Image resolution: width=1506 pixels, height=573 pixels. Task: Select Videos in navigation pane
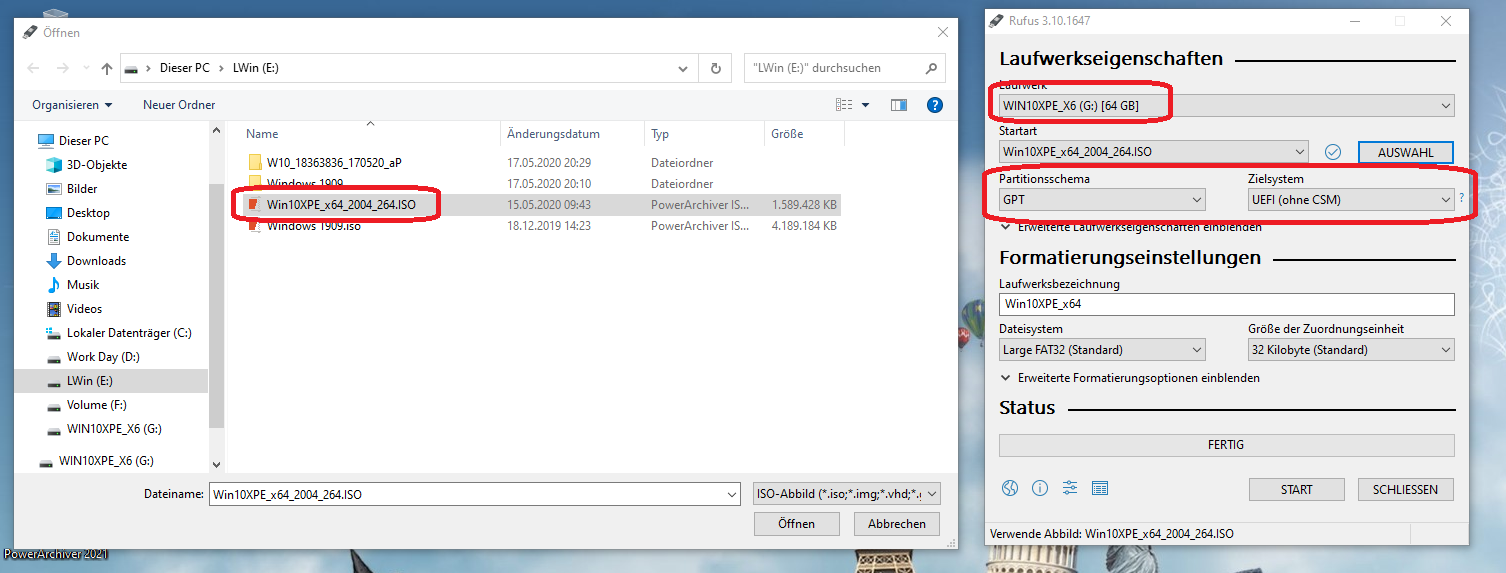84,309
